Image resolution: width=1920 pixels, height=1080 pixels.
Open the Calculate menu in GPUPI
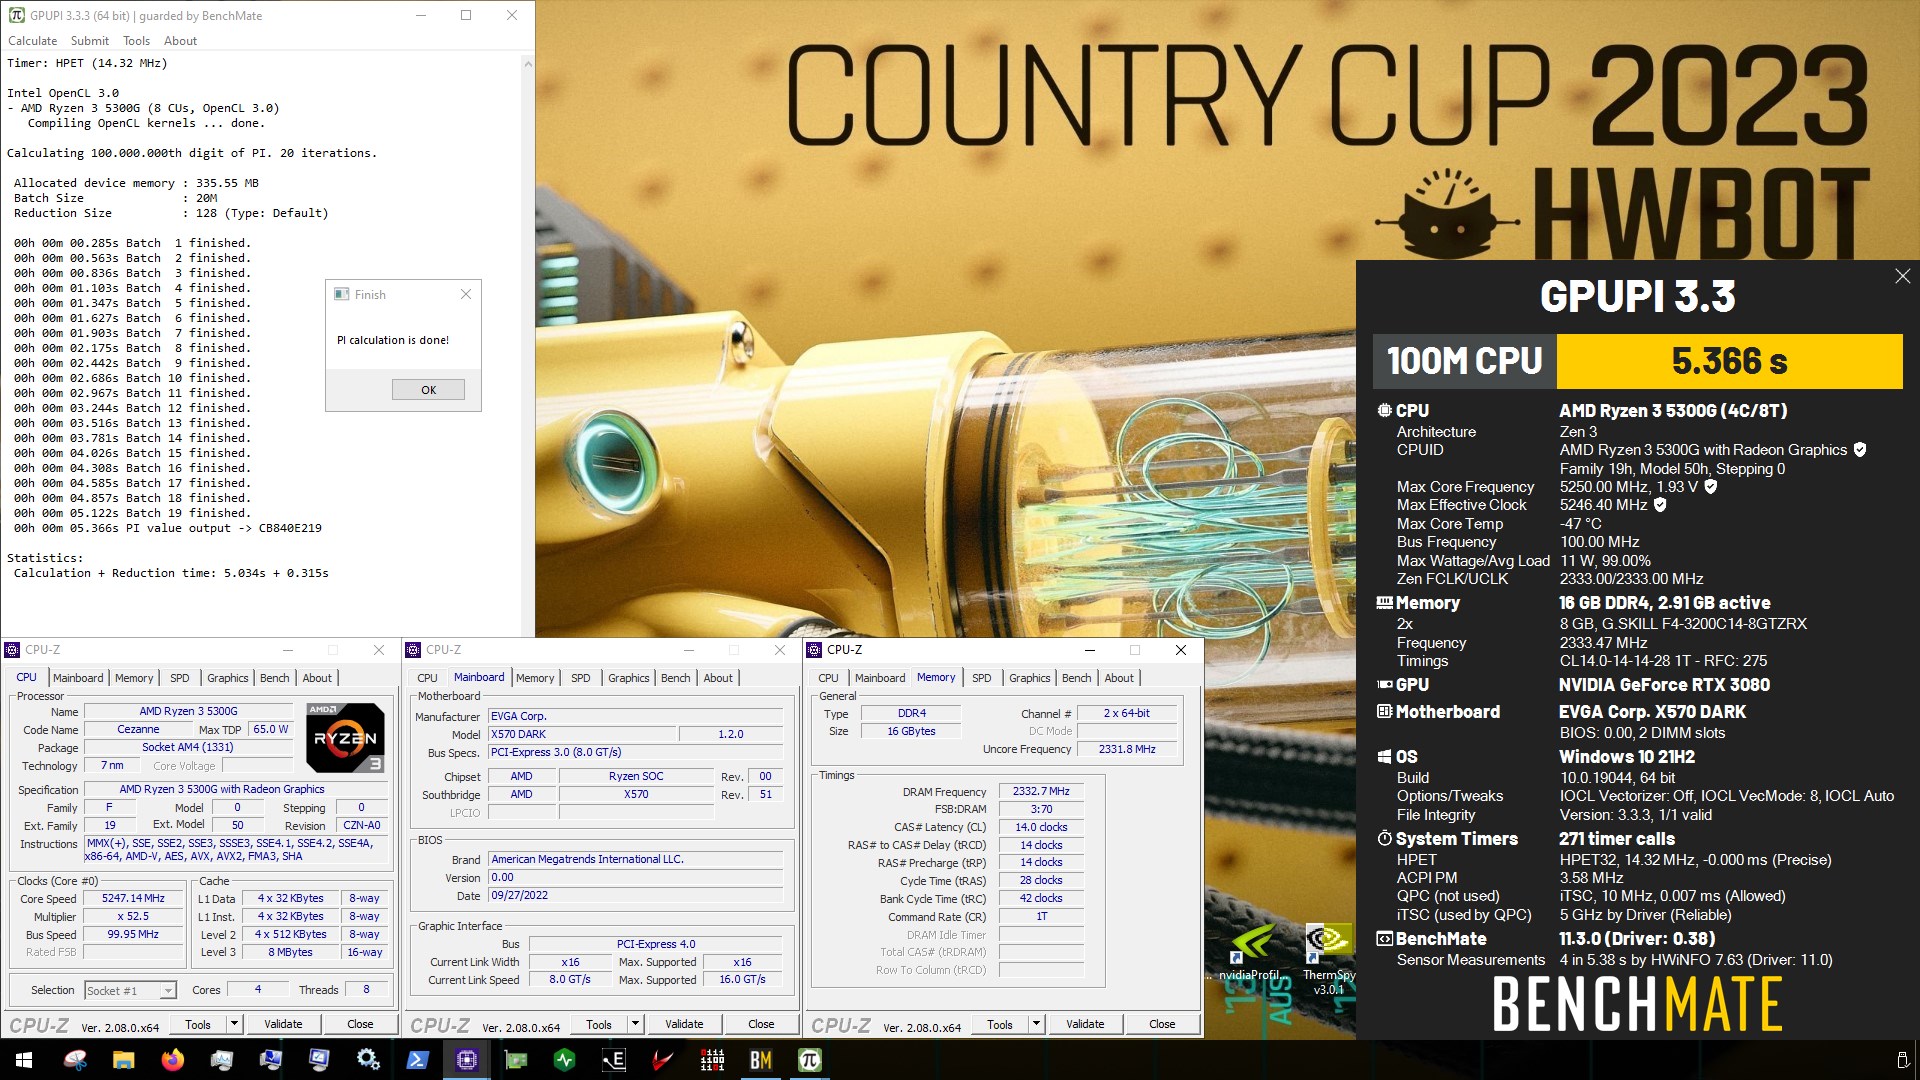(x=33, y=41)
